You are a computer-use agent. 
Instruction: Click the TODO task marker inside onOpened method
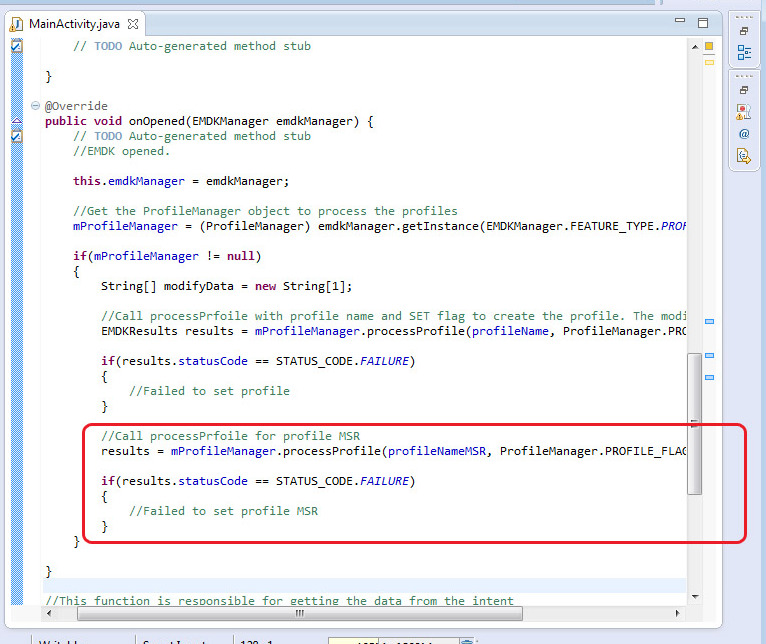[x=16, y=136]
